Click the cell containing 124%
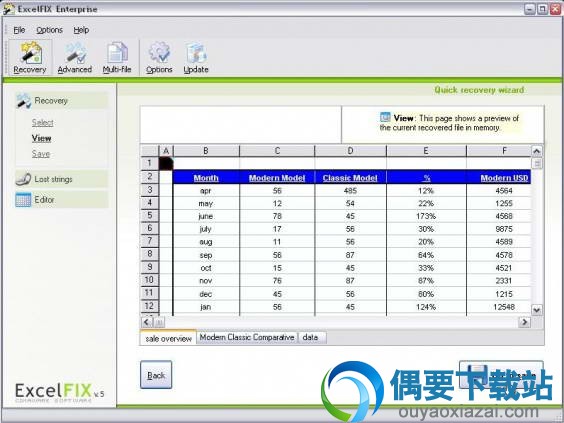The height and width of the screenshot is (423, 564). 426,307
